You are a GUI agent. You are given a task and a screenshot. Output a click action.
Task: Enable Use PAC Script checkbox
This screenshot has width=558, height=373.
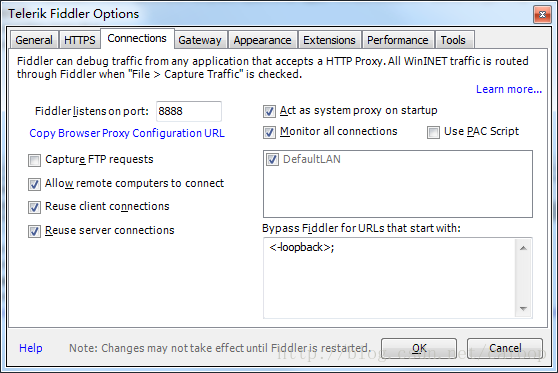433,132
